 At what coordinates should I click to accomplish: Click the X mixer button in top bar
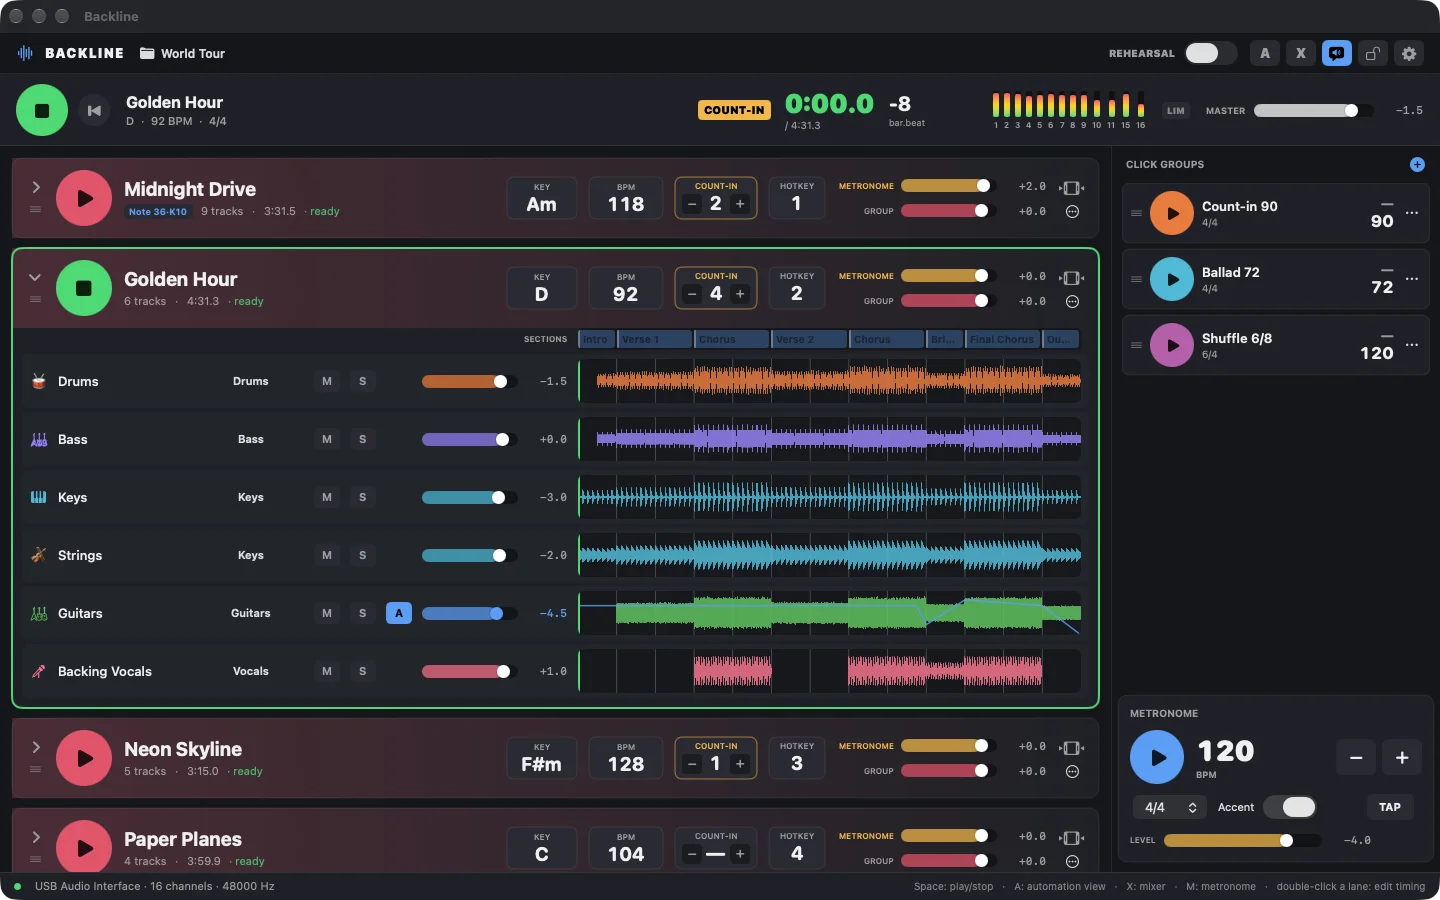pos(1301,54)
